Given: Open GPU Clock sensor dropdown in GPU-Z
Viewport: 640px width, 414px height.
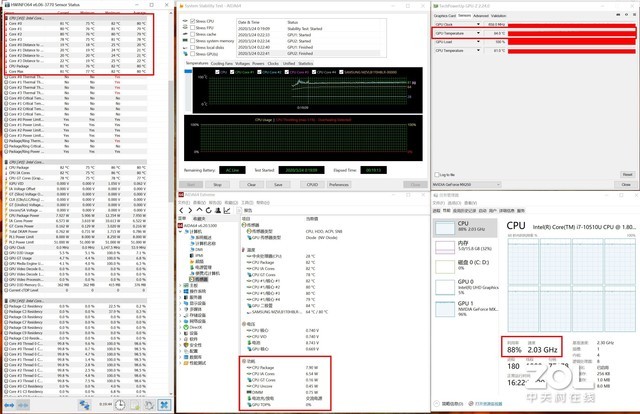Looking at the screenshot, I should click(478, 24).
